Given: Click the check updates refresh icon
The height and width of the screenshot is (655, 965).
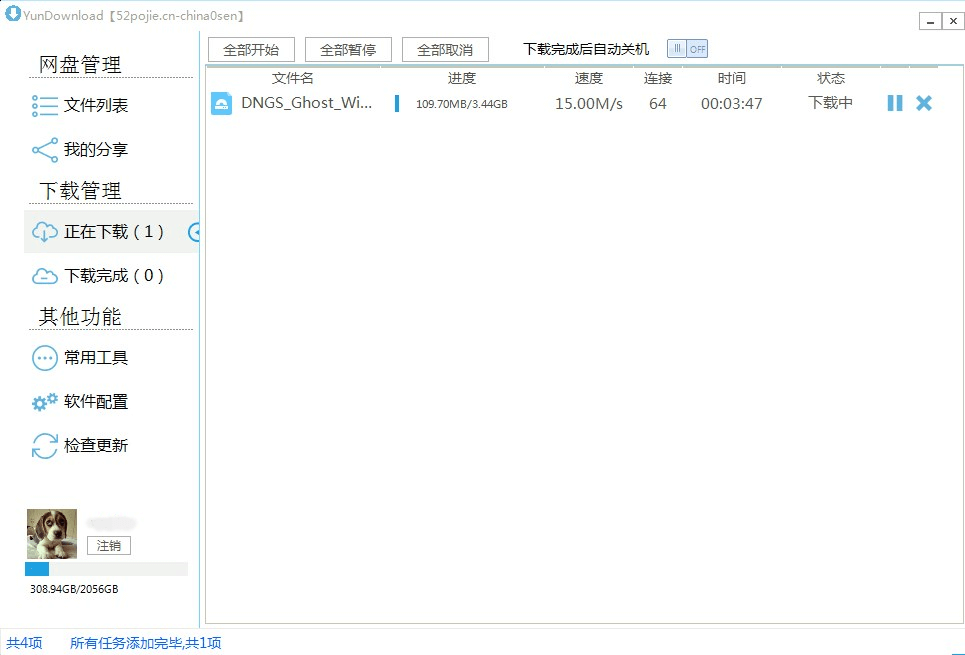Looking at the screenshot, I should [44, 446].
